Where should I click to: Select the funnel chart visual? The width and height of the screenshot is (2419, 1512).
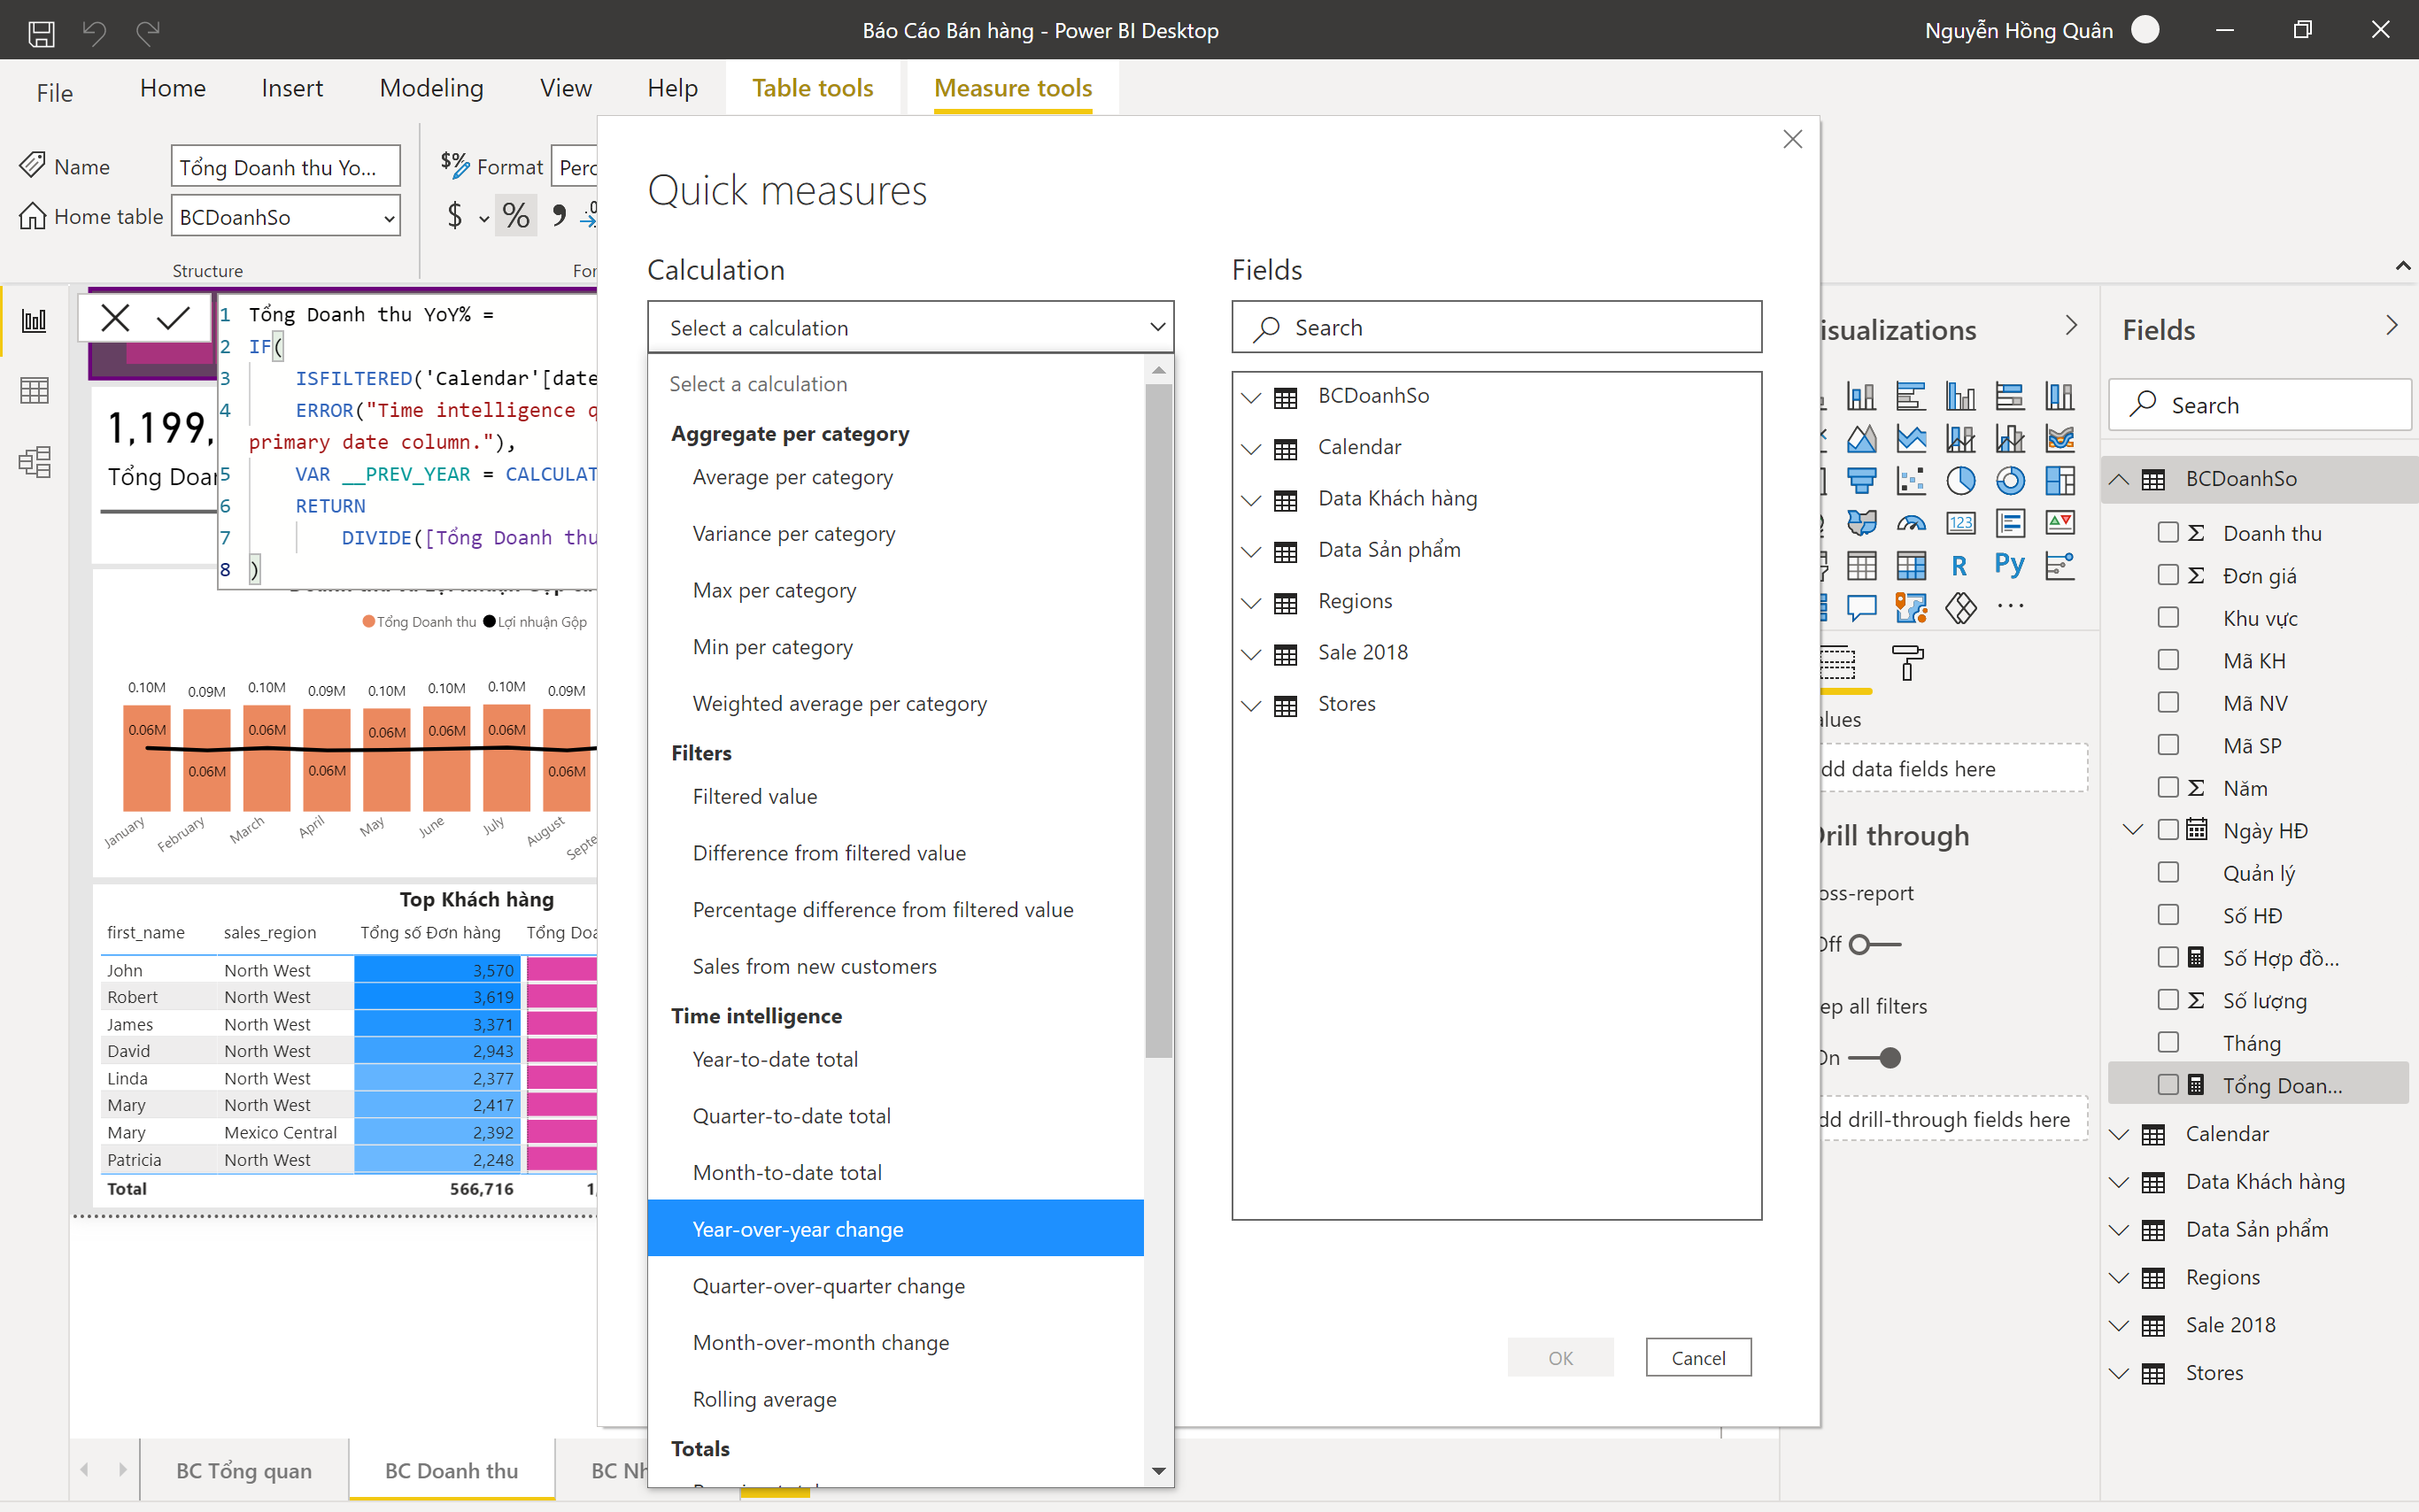(1860, 481)
